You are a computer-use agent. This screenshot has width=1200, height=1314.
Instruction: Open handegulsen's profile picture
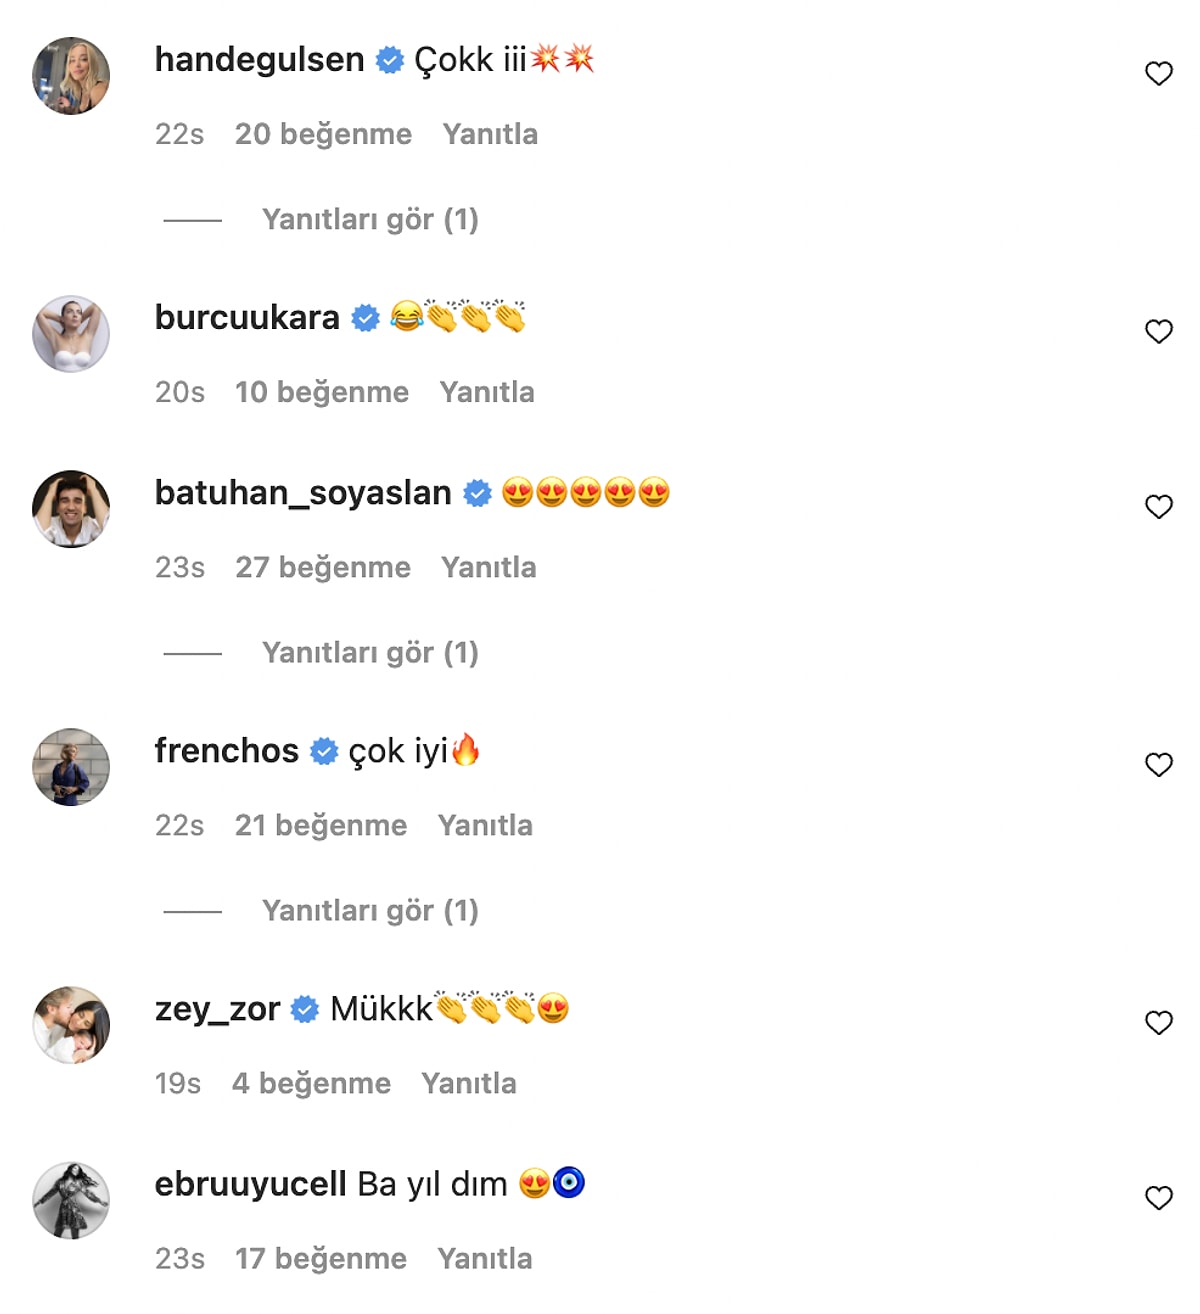coord(71,76)
